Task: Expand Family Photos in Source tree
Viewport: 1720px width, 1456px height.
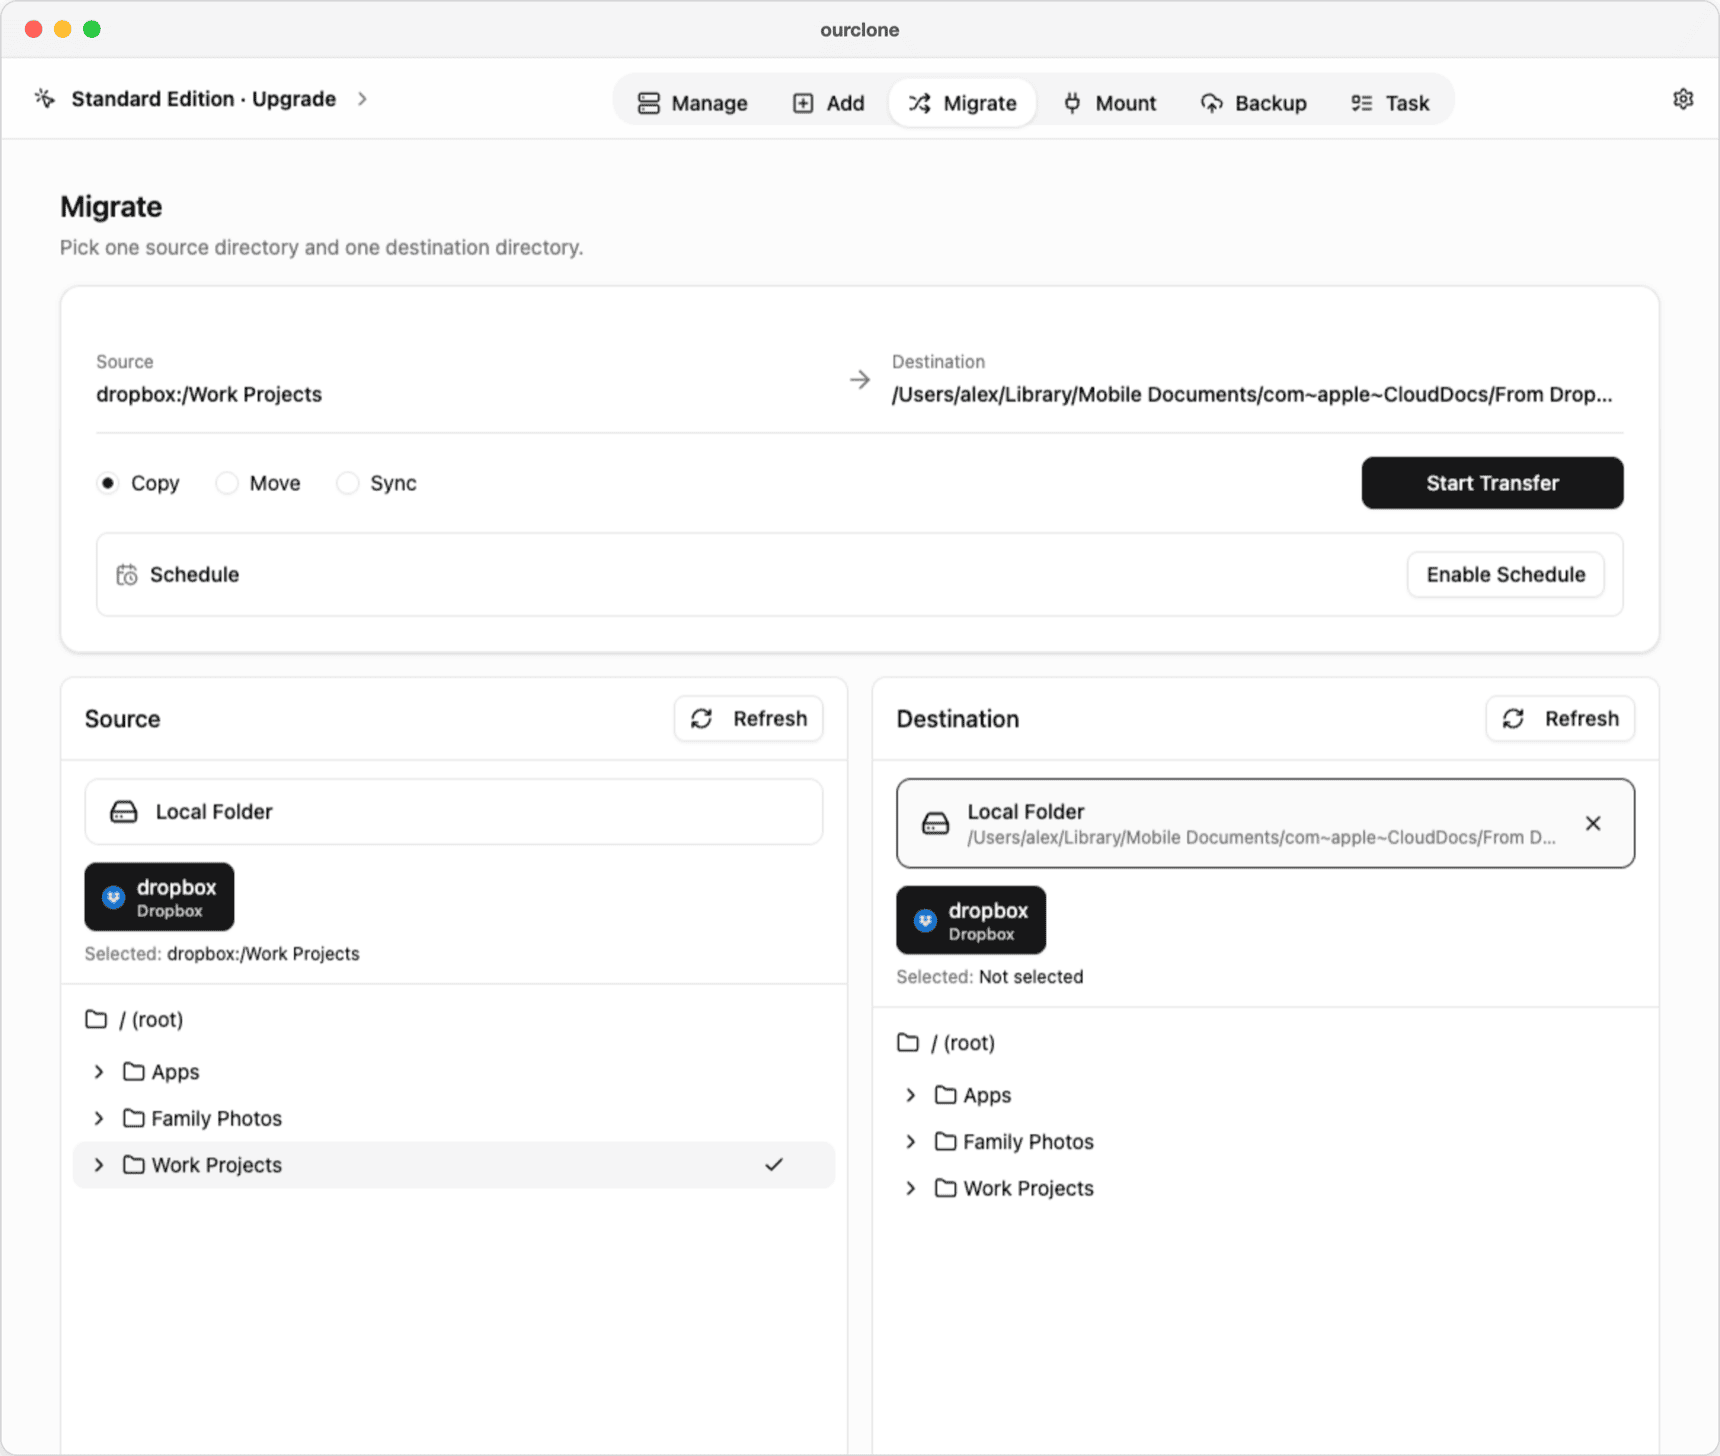Action: (x=99, y=1118)
